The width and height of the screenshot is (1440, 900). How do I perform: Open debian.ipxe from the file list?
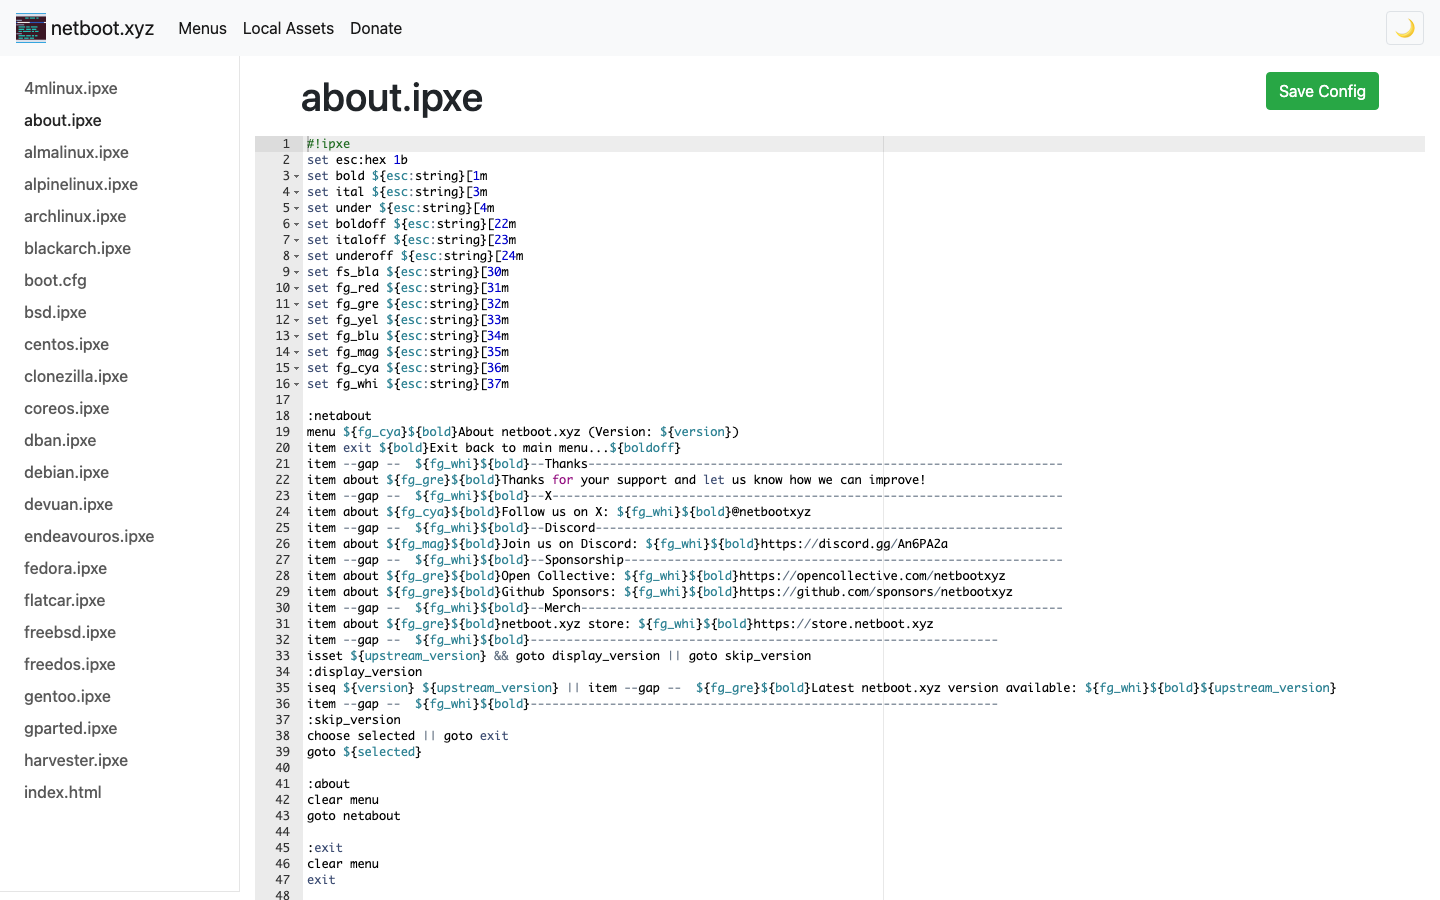point(66,472)
